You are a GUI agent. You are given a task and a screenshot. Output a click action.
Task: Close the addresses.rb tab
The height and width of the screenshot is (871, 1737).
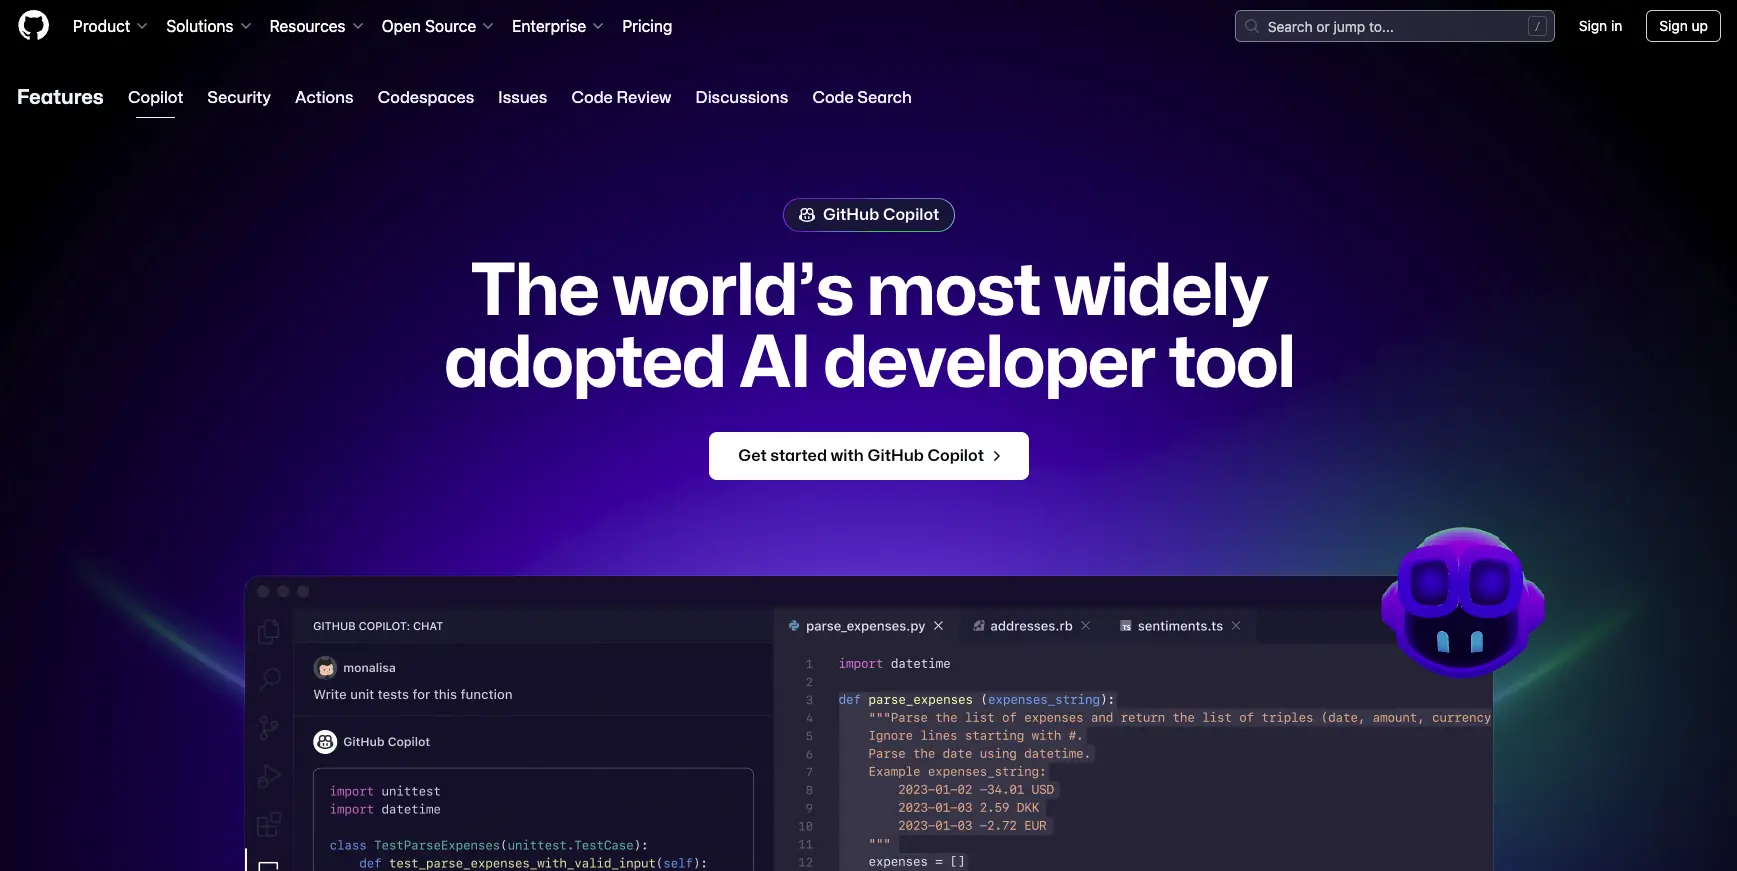click(x=1086, y=626)
